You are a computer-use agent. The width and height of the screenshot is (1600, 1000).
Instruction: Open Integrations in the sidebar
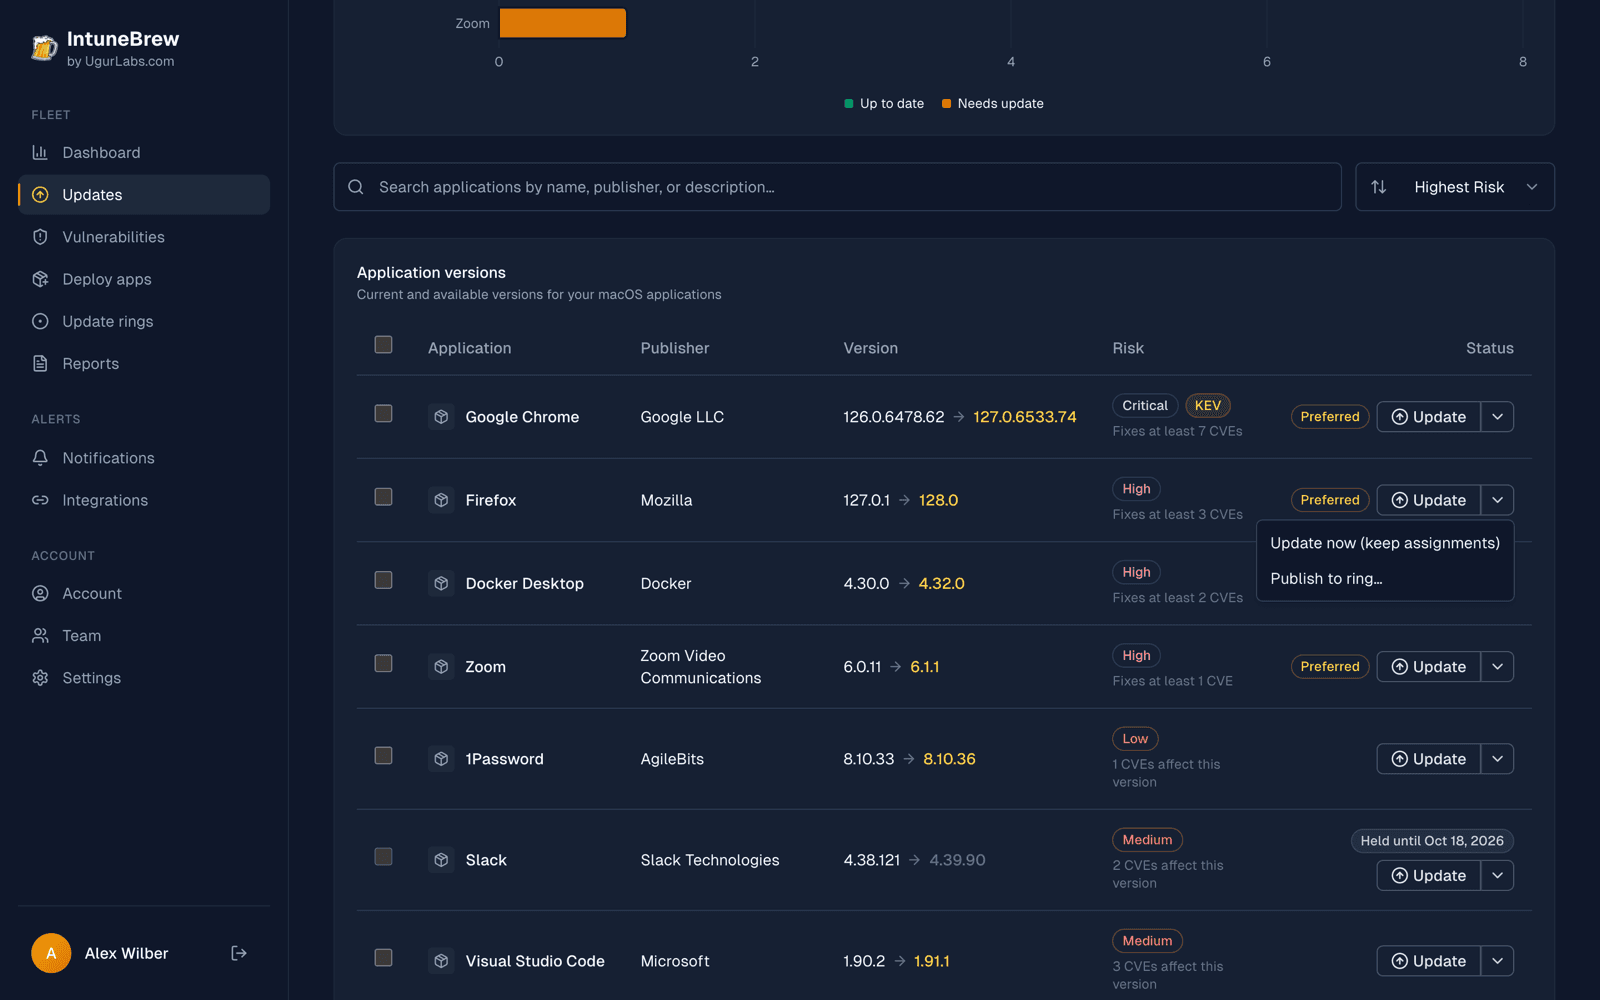(144, 500)
